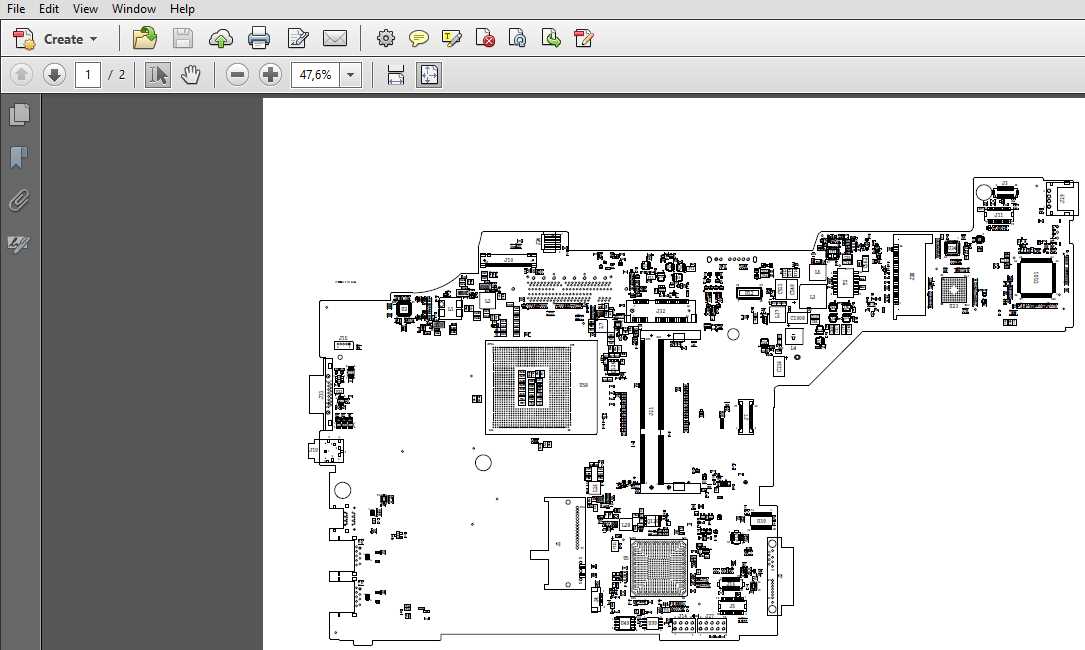1085x650 pixels.
Task: Zoom in with the plus button
Action: (271, 75)
